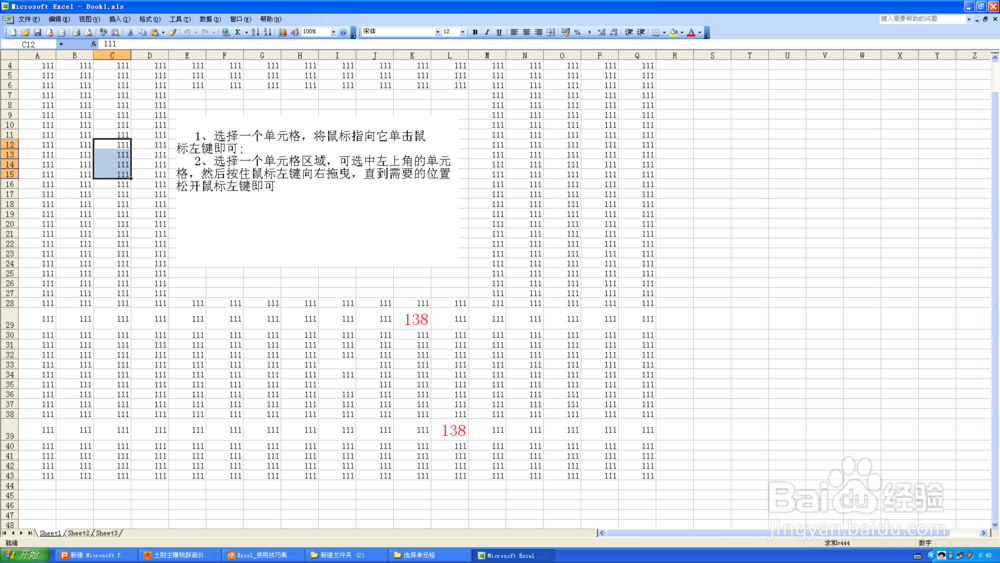Align text left in the formatting toolbar
Screen dimensions: 1000x563
(x=514, y=32)
